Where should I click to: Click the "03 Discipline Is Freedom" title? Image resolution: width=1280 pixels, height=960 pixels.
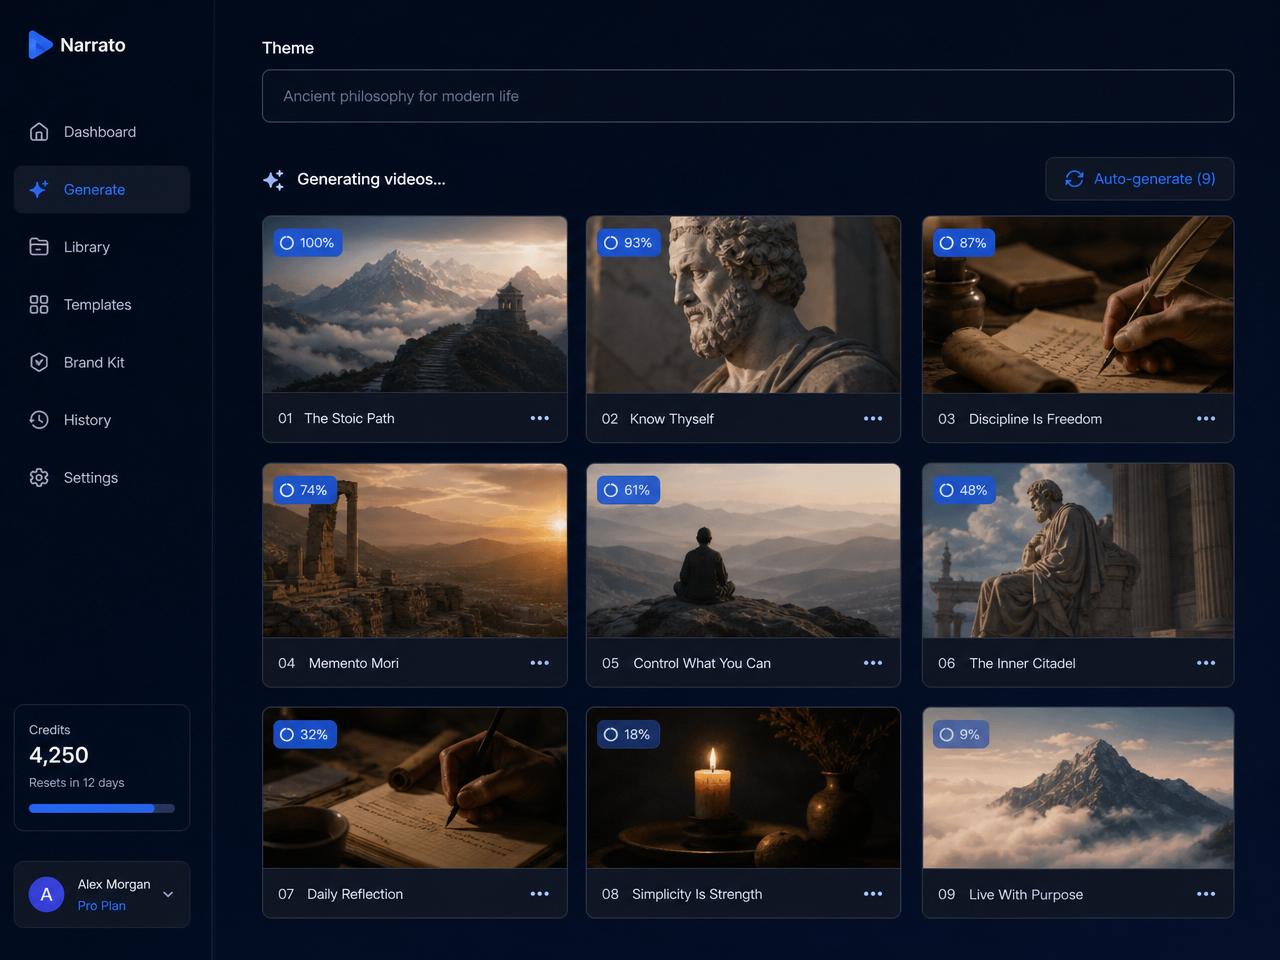[x=1020, y=419]
